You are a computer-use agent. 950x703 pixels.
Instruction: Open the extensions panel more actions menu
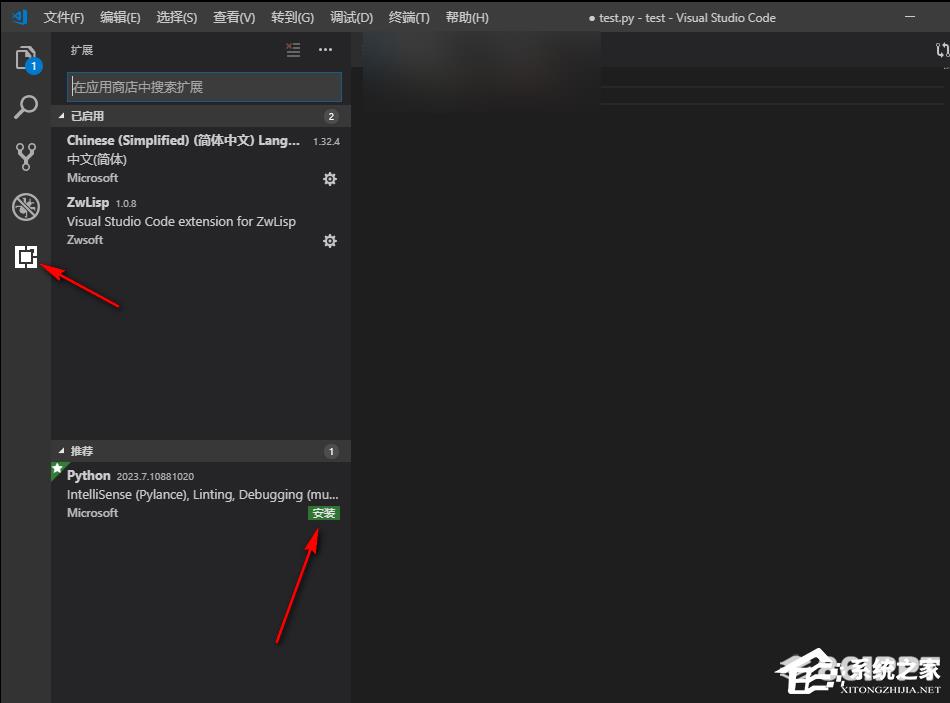325,50
